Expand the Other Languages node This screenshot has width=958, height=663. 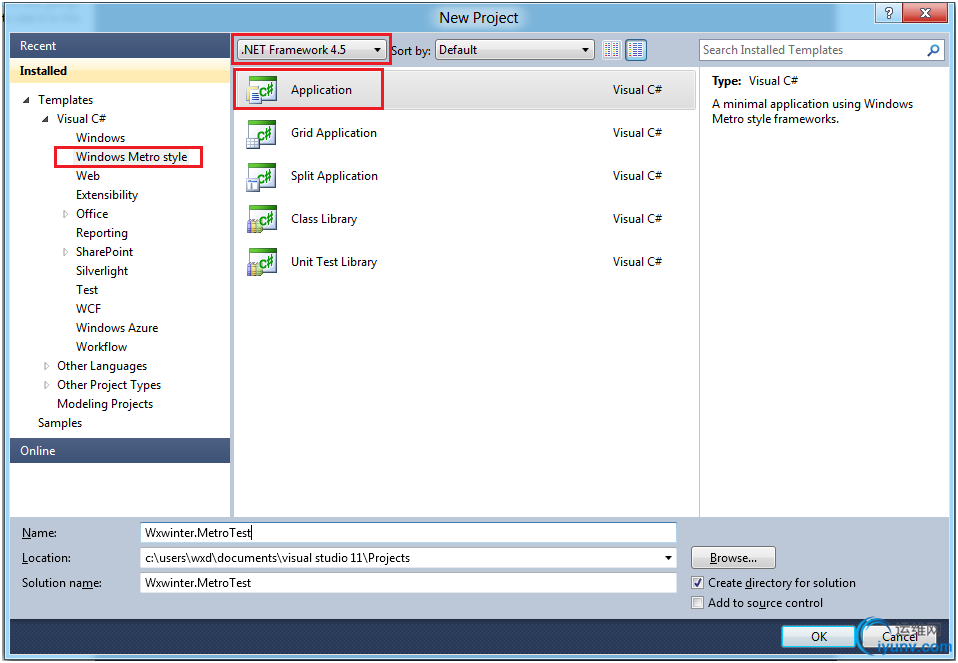point(46,366)
